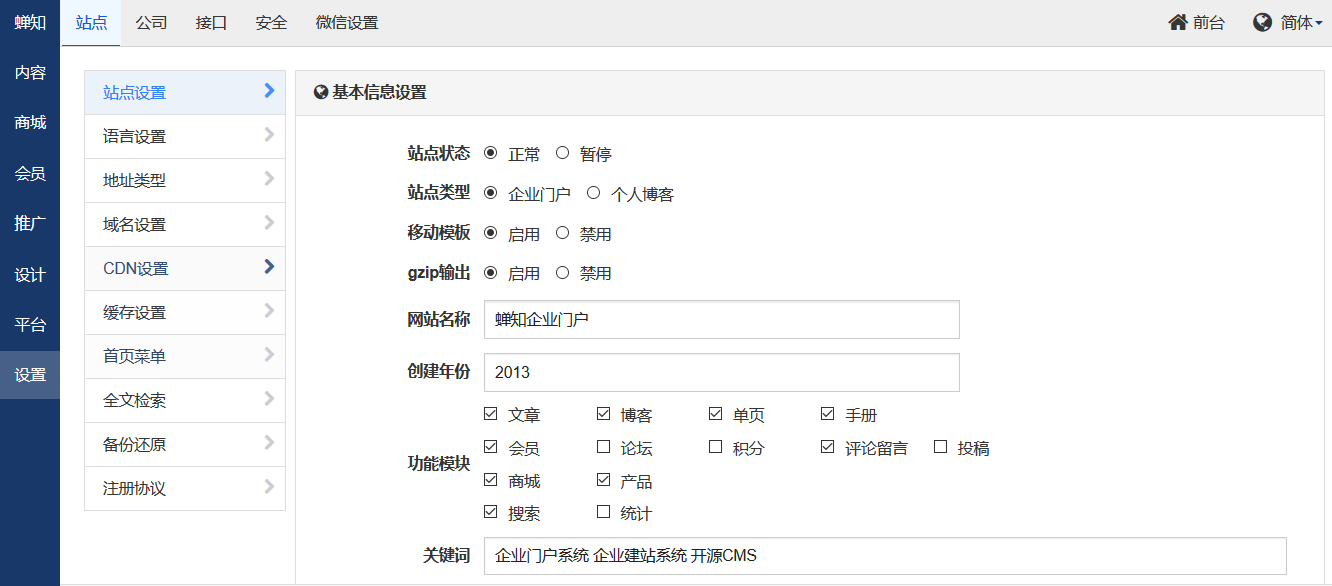The width and height of the screenshot is (1332, 586).
Task: Switch to the 公司 top tab
Action: 151,22
